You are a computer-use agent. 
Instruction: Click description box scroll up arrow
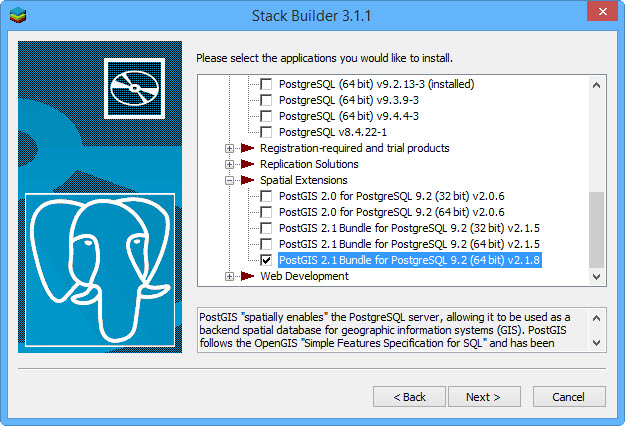597,318
